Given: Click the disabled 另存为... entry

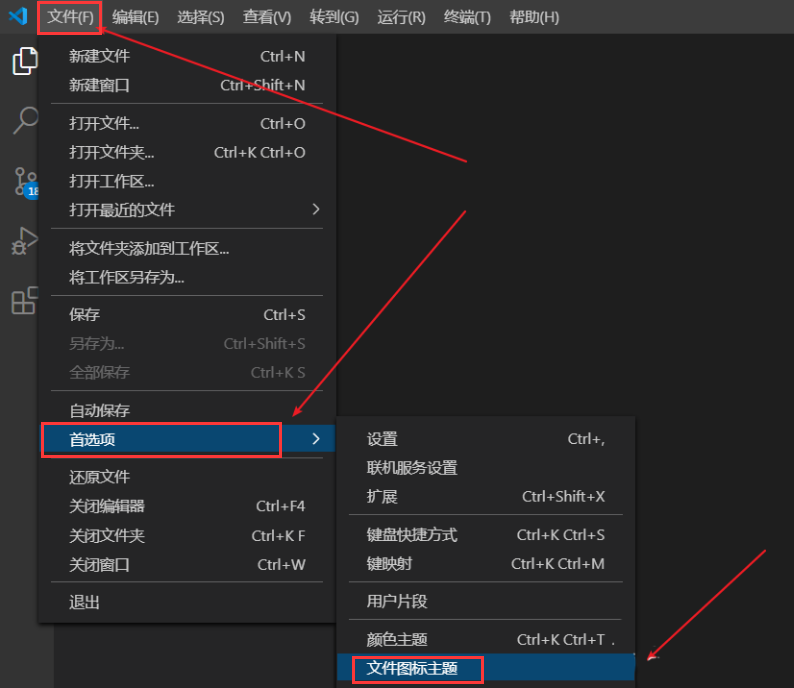Looking at the screenshot, I should click(187, 344).
